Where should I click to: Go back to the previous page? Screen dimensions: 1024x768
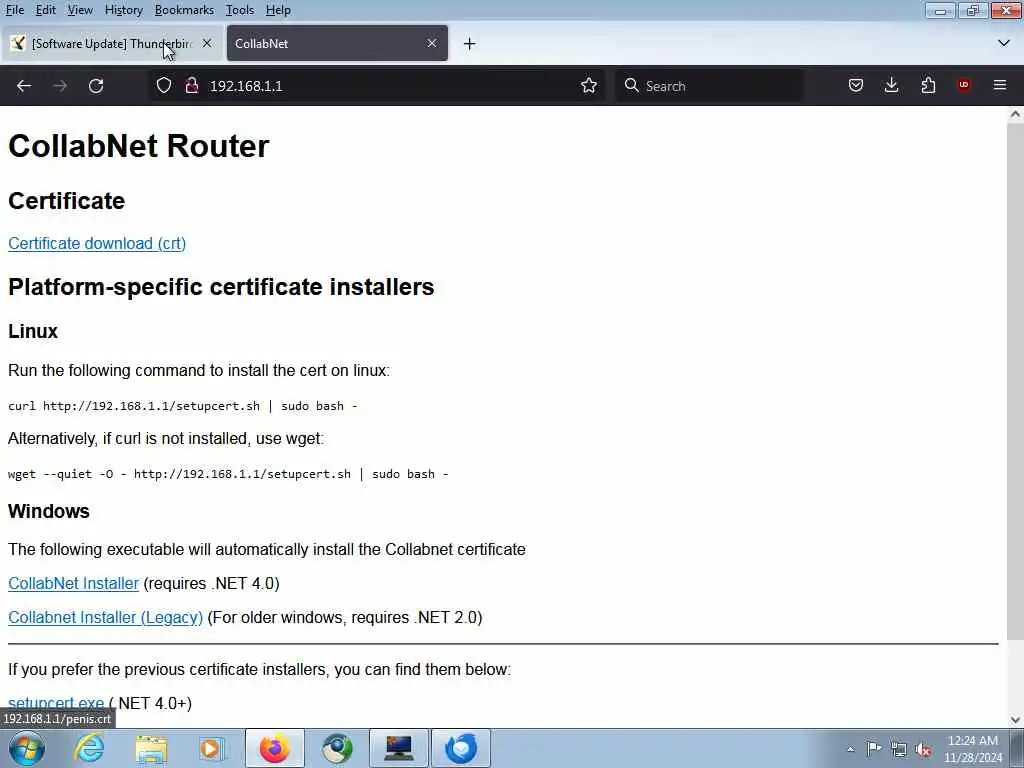point(24,86)
